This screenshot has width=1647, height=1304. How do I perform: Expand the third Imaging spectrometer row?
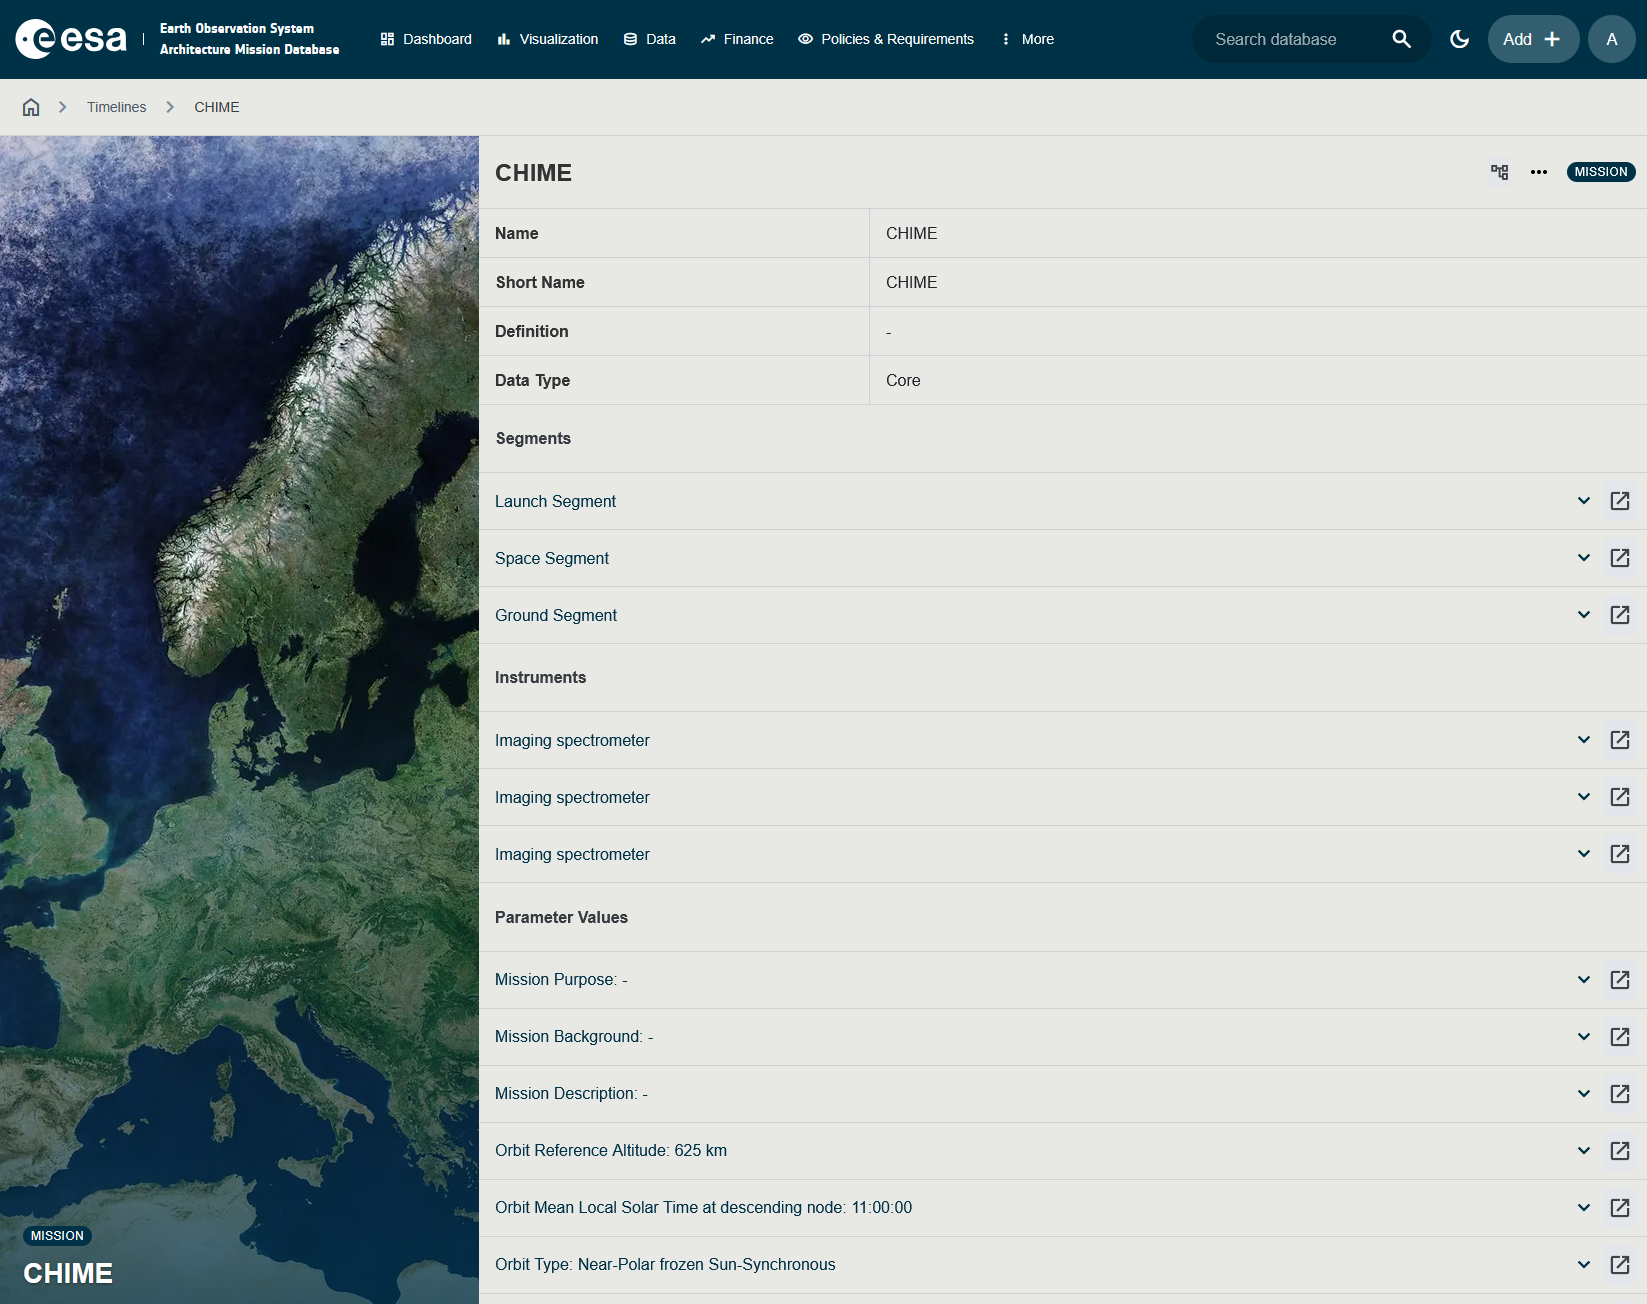pyautogui.click(x=1584, y=854)
